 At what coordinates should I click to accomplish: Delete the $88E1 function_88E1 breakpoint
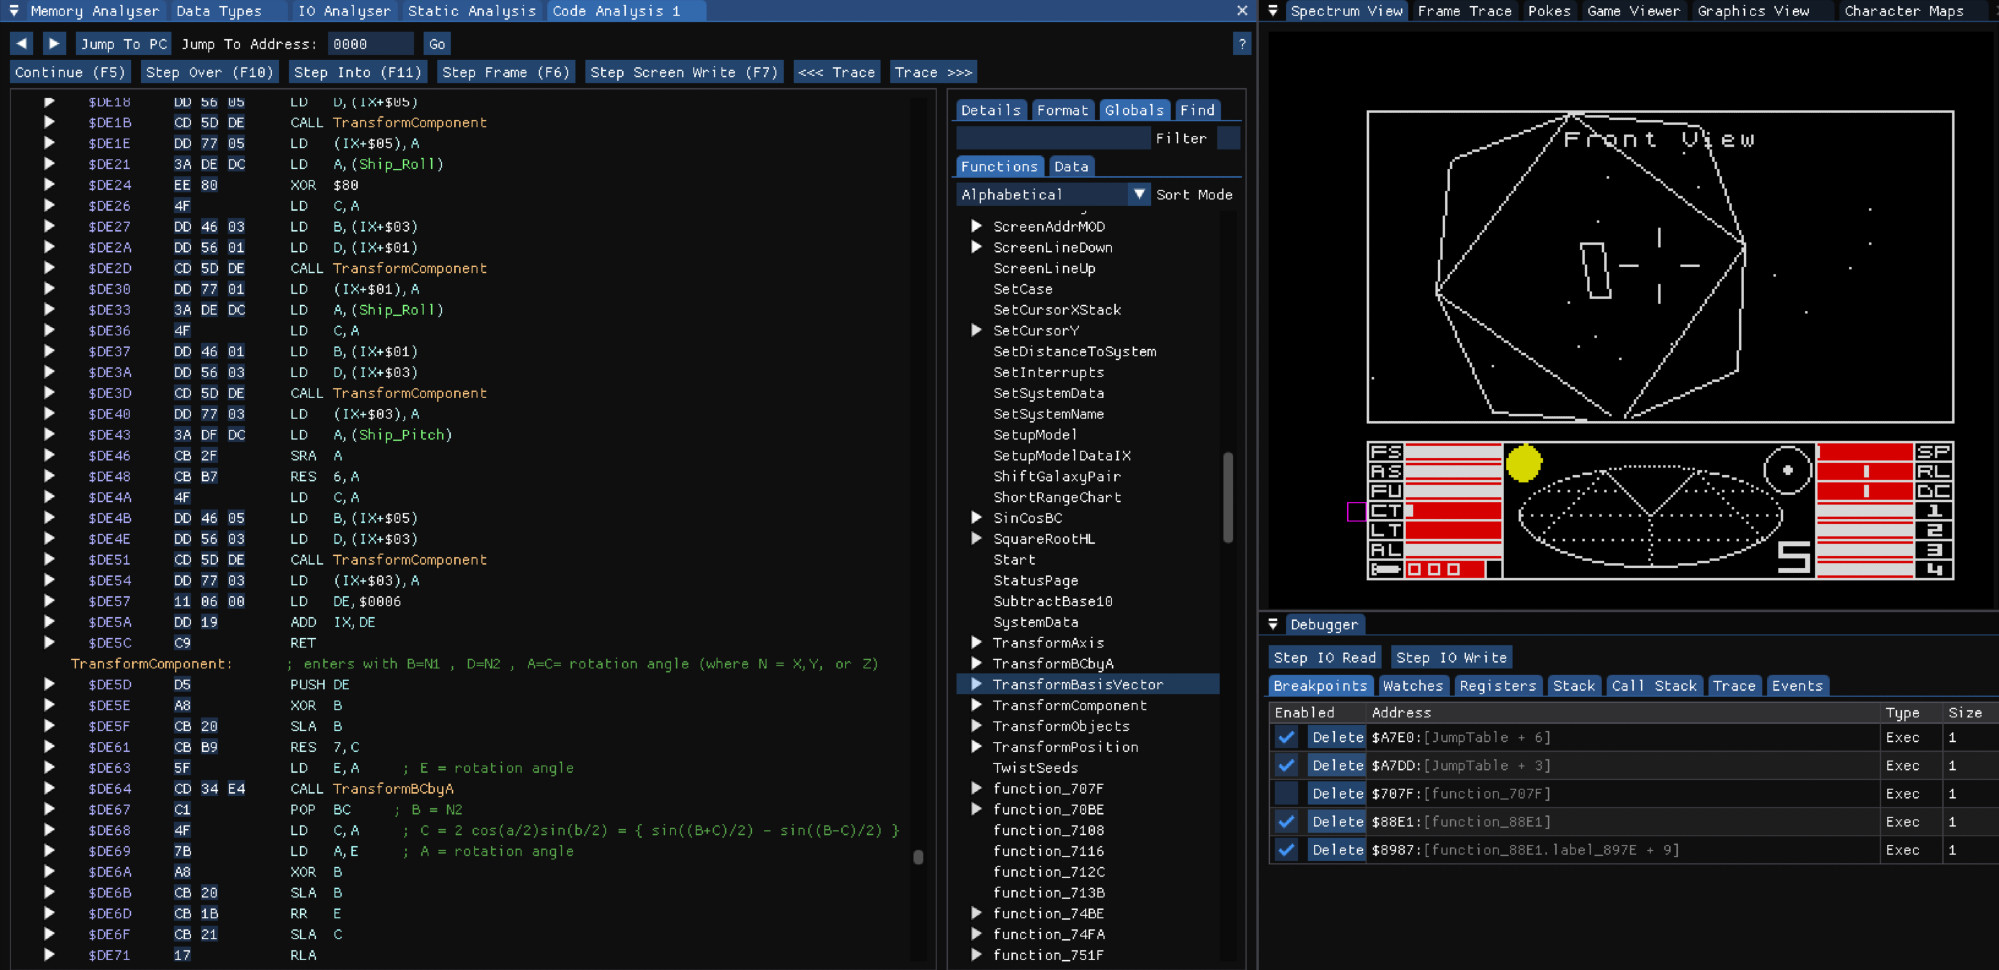coord(1337,821)
